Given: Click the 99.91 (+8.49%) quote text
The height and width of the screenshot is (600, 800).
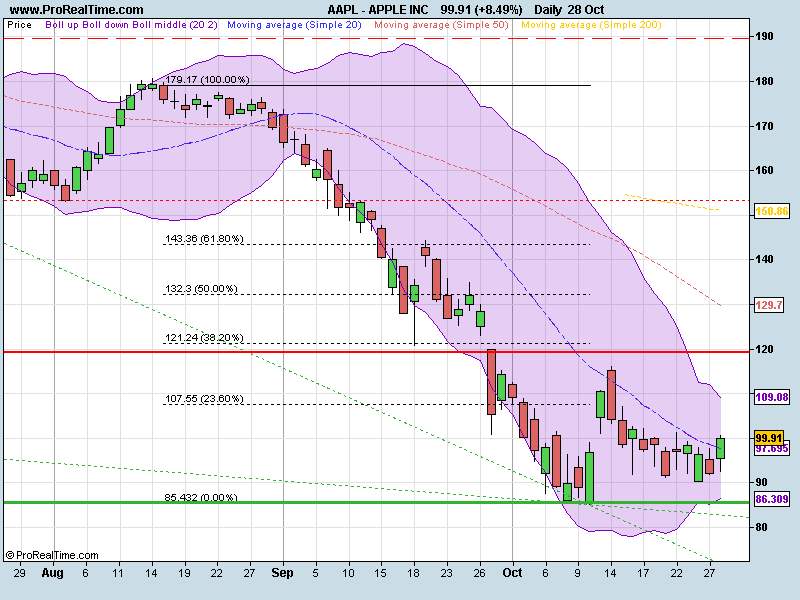Looking at the screenshot, I should click(x=482, y=10).
